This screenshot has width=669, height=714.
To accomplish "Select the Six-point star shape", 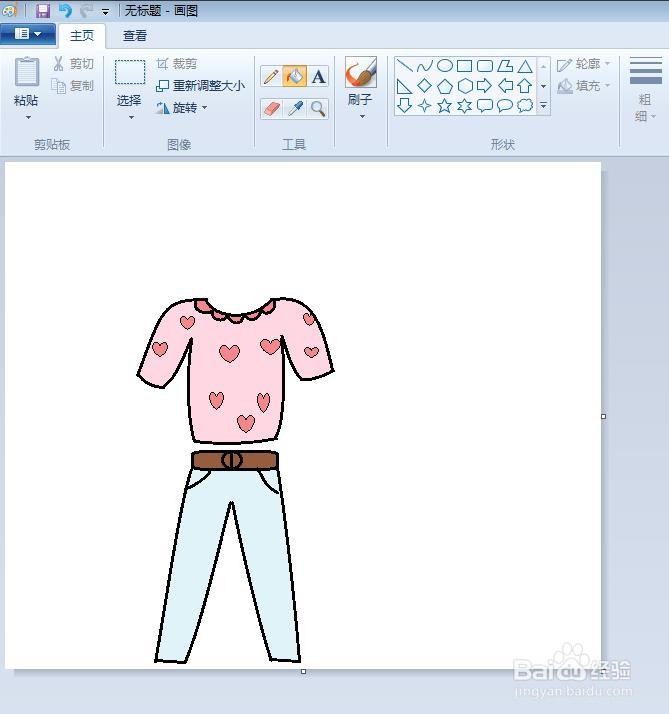I will coord(465,106).
